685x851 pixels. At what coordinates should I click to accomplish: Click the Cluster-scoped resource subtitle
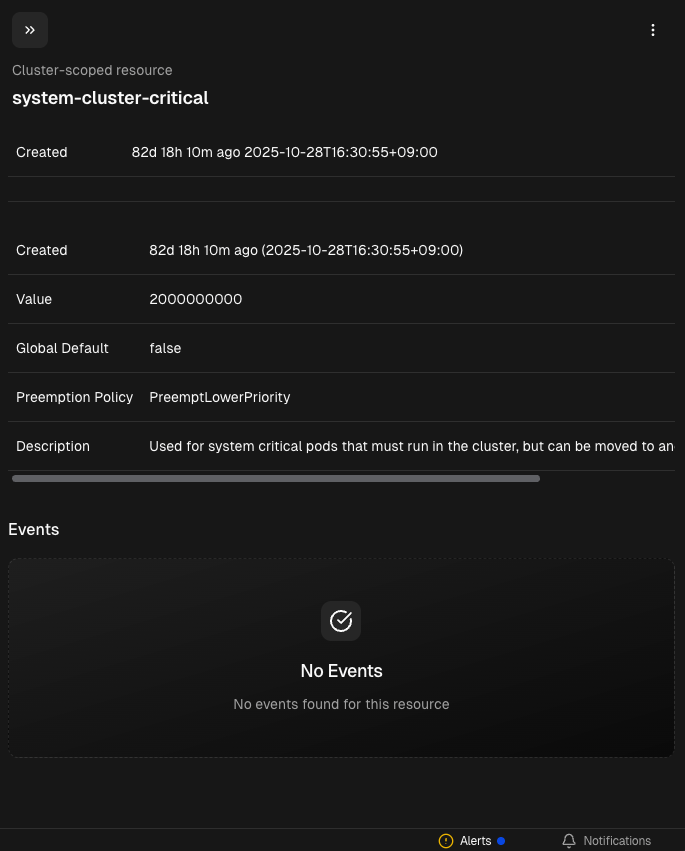click(92, 70)
